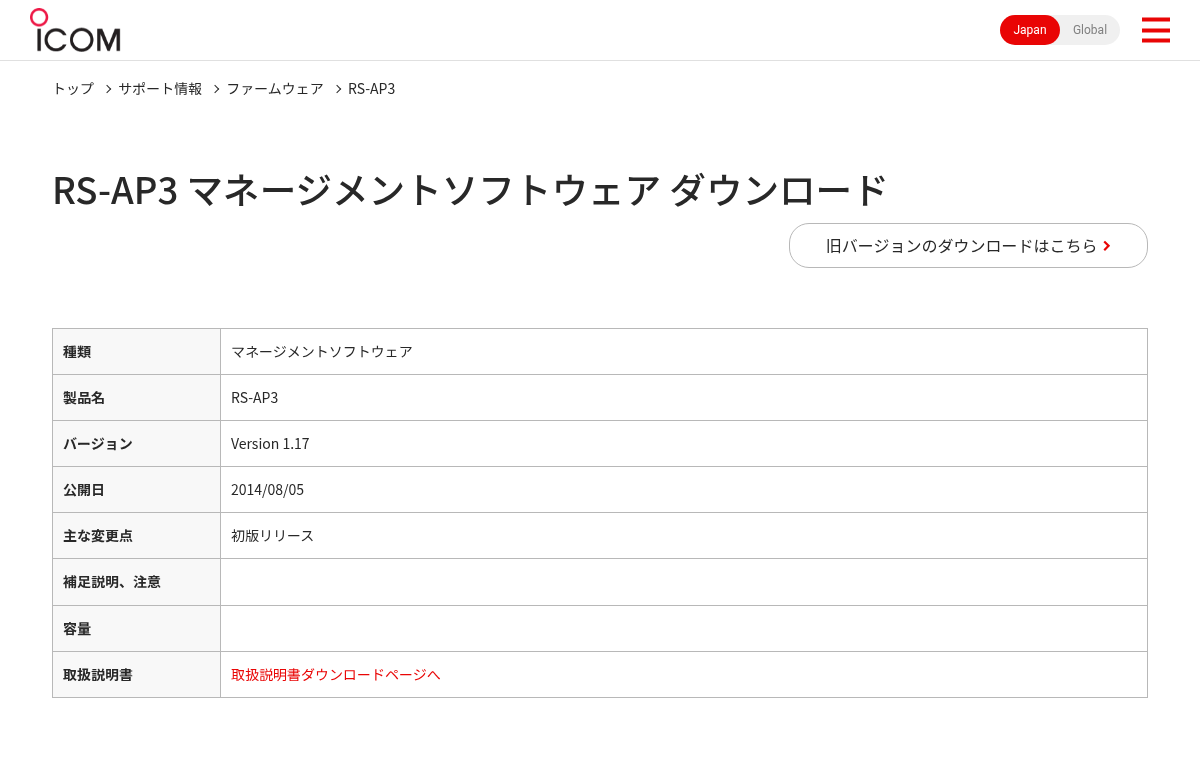Go to トップ in the breadcrumb
1200x757 pixels.
coord(73,88)
